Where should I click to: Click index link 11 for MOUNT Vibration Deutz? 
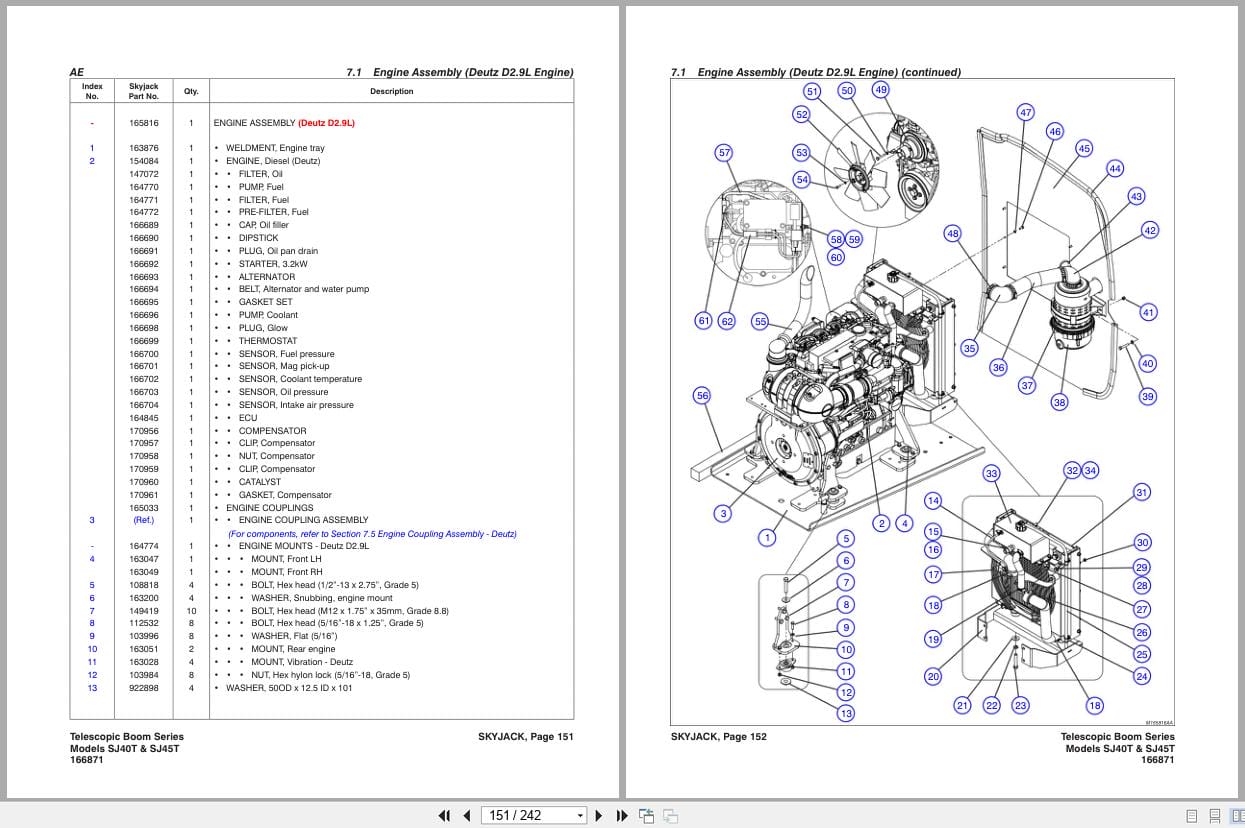(x=92, y=661)
